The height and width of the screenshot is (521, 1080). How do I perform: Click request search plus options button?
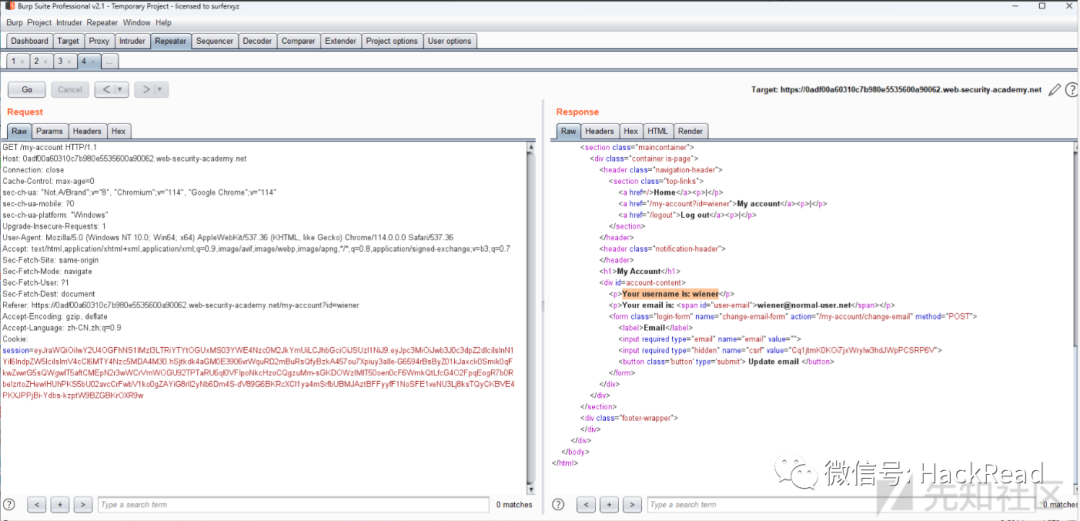click(60, 504)
